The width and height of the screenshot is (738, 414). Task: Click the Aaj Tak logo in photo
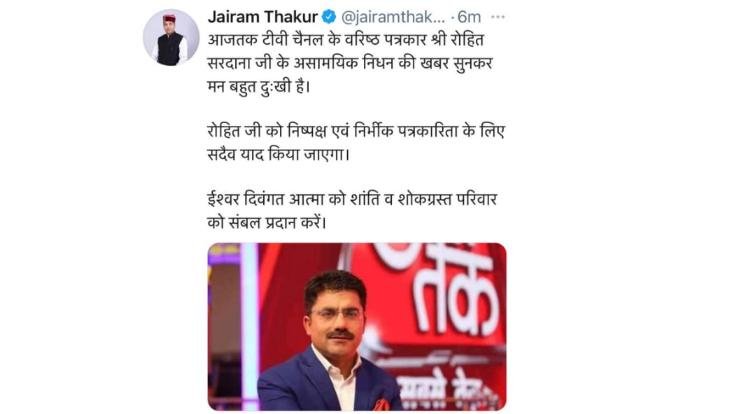[x=447, y=292]
